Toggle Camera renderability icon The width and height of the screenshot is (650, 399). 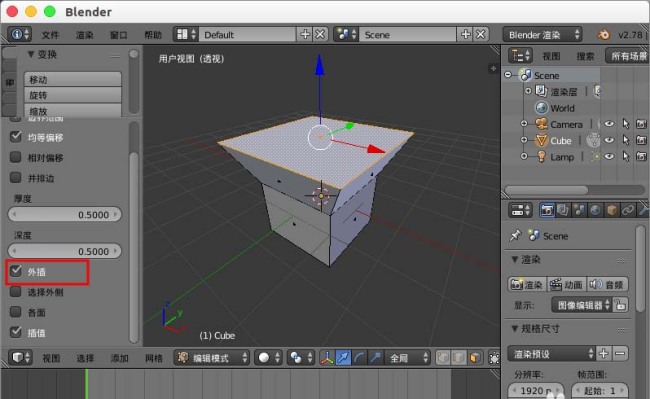(x=641, y=124)
